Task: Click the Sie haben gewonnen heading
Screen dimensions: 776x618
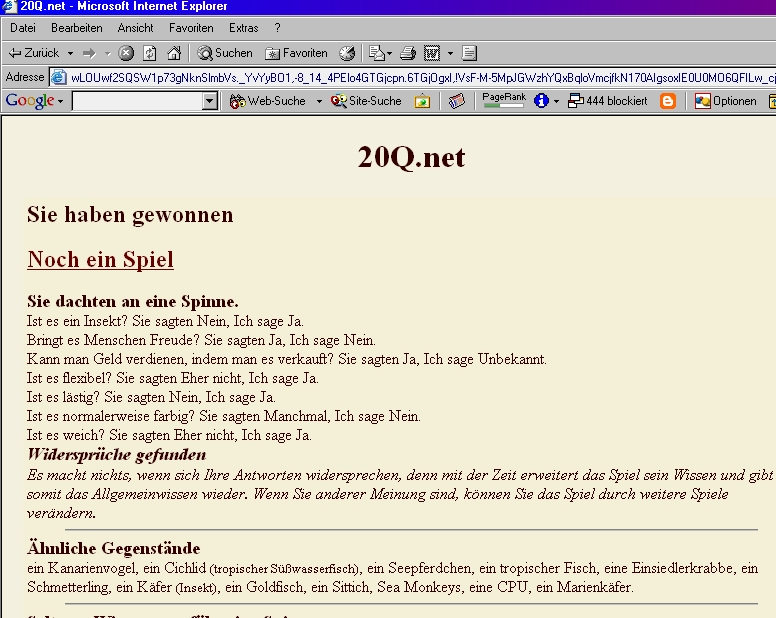Action: (x=130, y=215)
